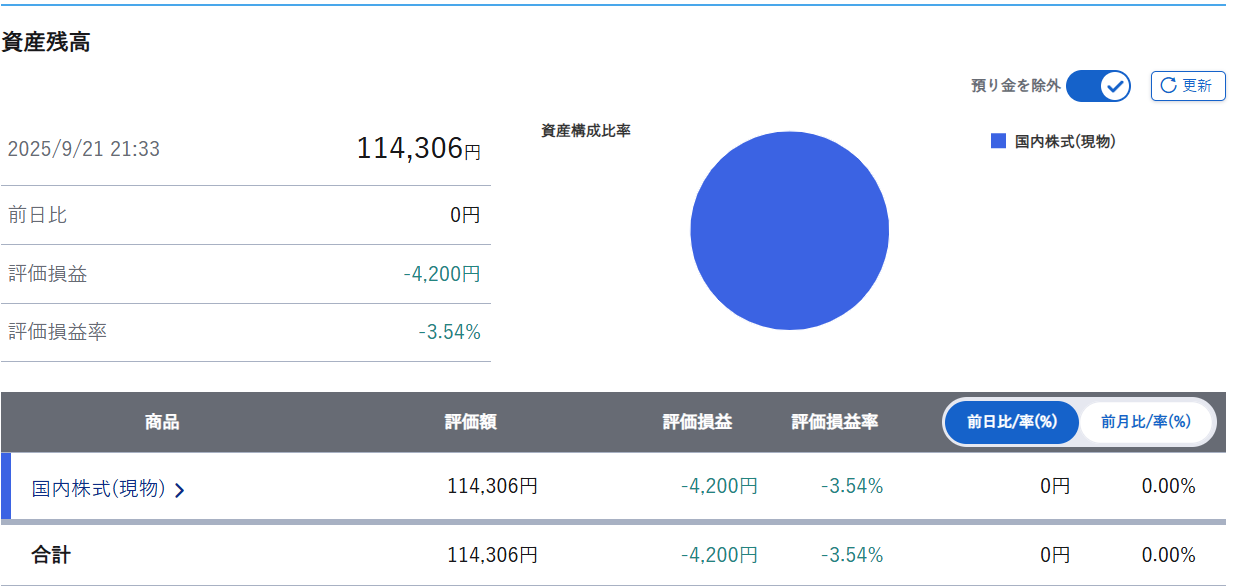Click the blue bar marker left of 国内株式 row
1238x588 pixels.
coord(6,487)
